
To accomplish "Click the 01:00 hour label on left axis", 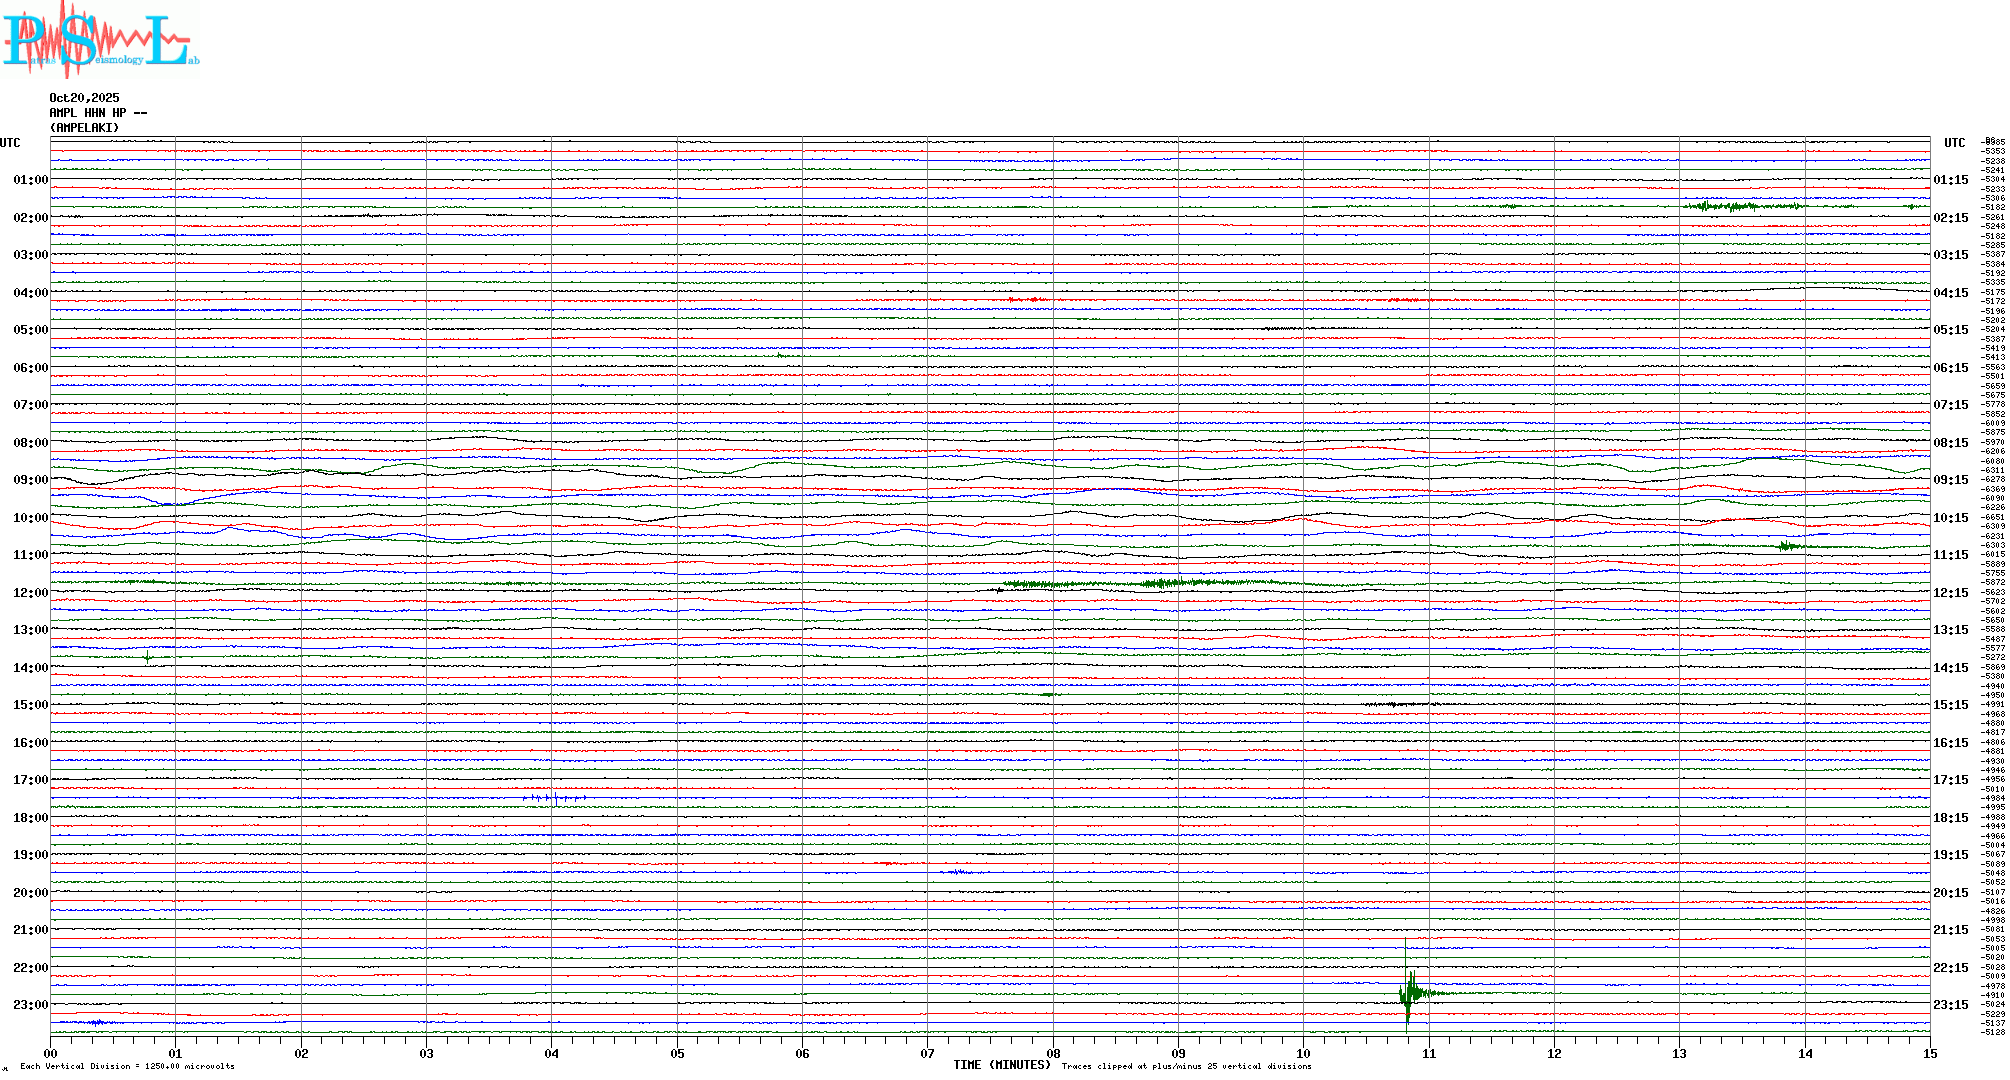I will click(30, 180).
